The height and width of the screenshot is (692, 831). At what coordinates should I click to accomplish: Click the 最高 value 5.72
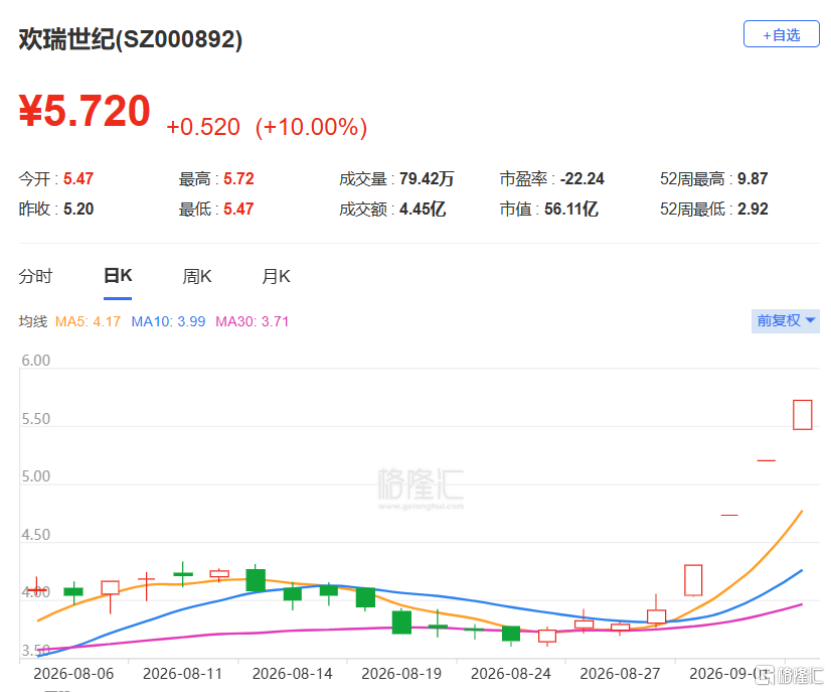click(238, 179)
